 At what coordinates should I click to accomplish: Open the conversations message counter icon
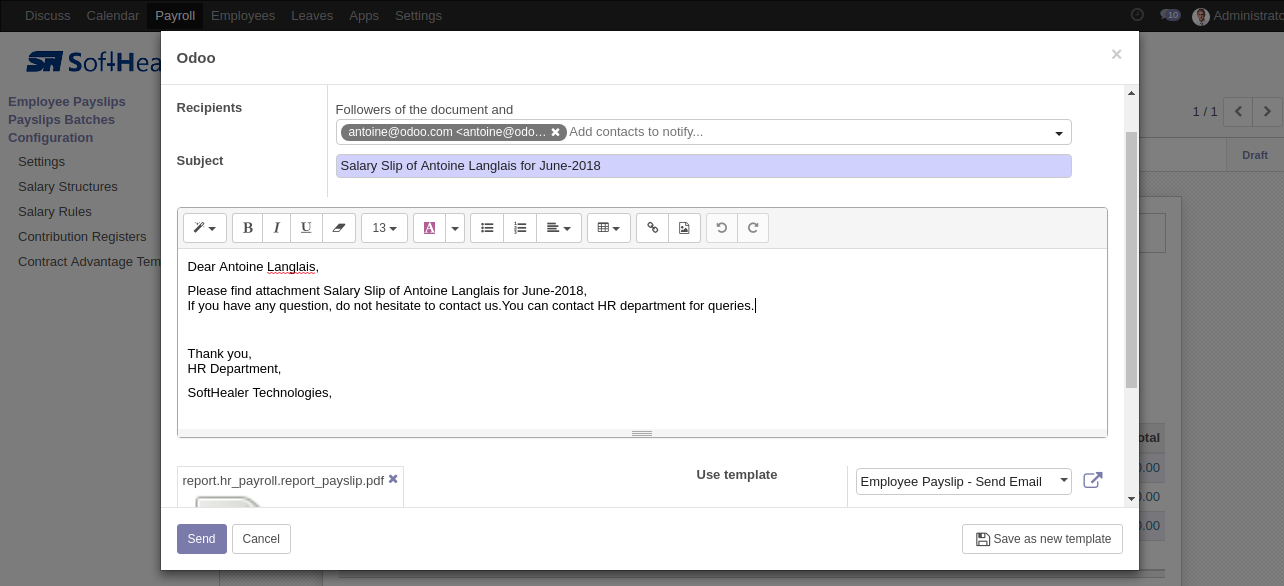tap(1170, 15)
